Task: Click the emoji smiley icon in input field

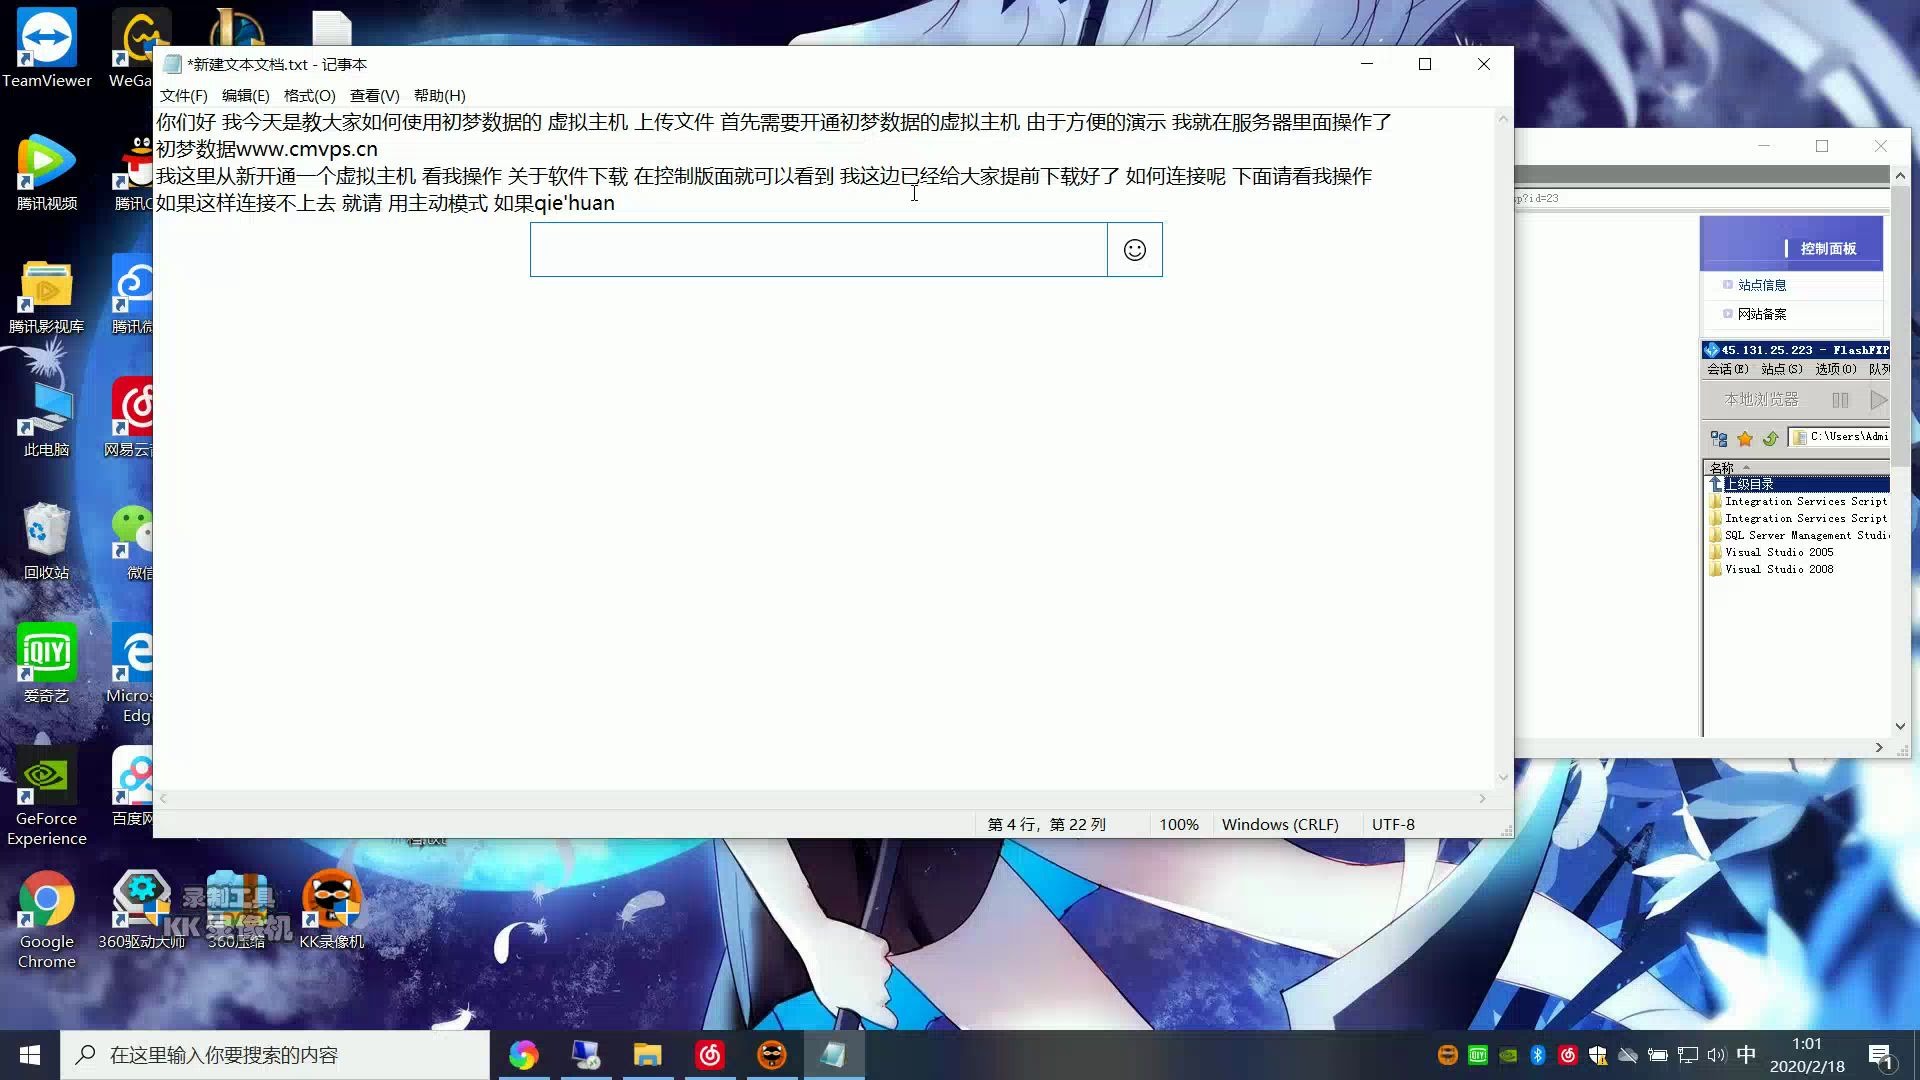Action: 1134,249
